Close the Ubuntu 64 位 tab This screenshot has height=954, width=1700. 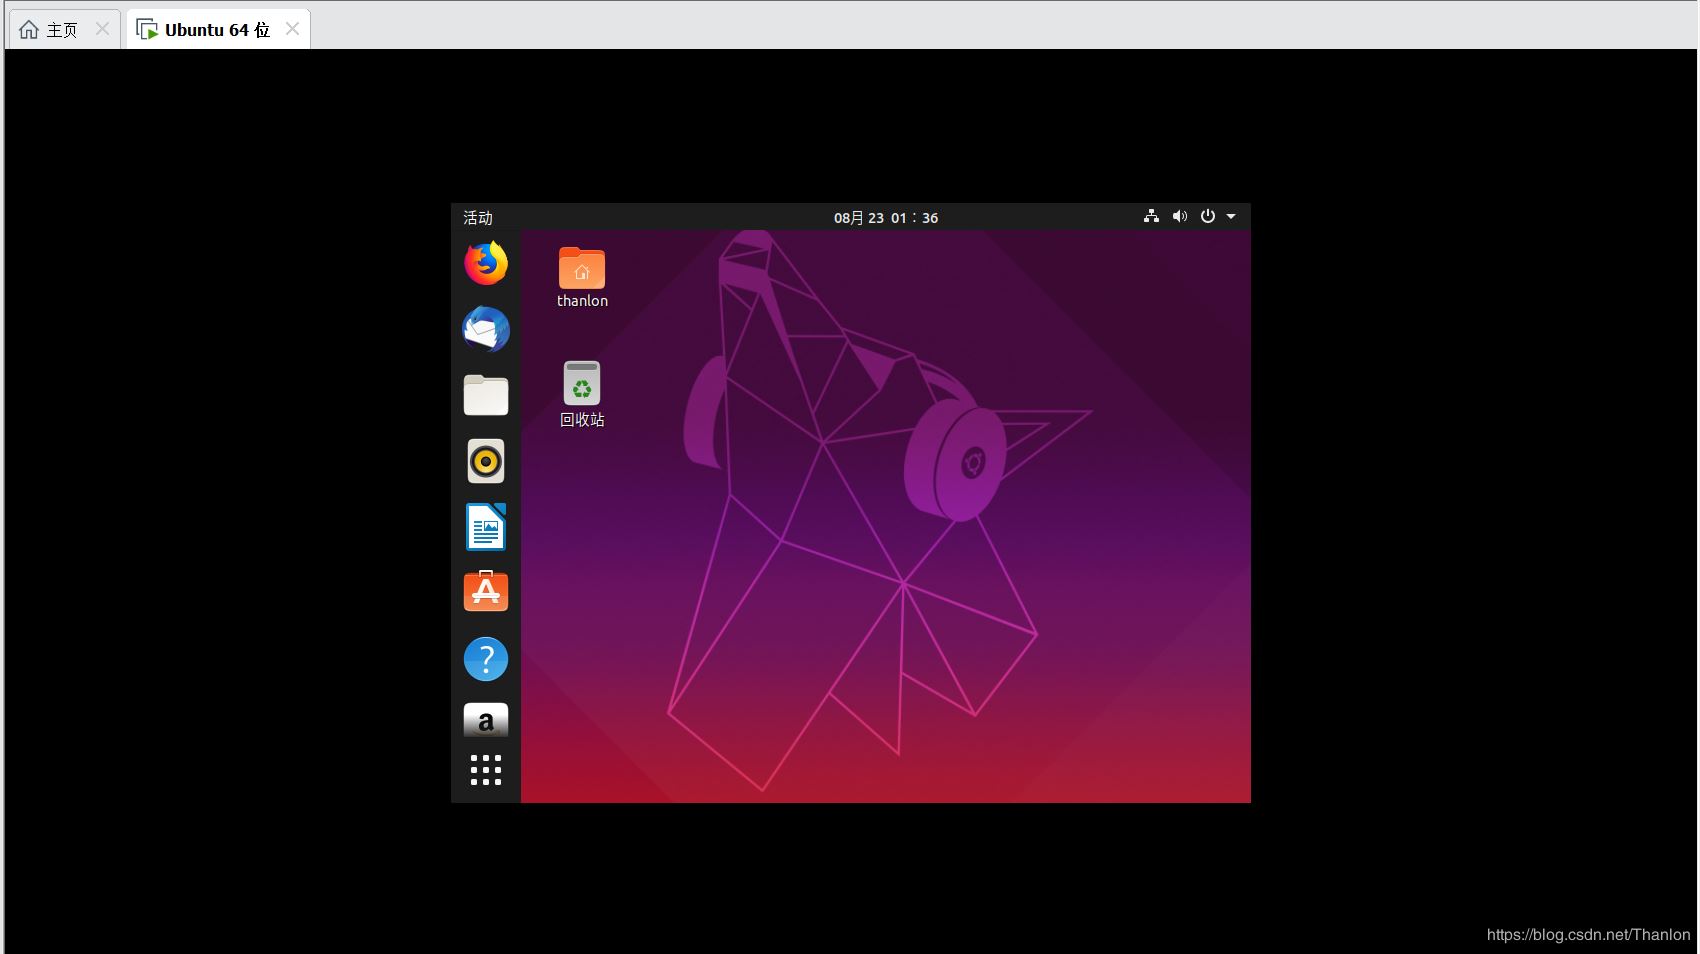coord(292,29)
